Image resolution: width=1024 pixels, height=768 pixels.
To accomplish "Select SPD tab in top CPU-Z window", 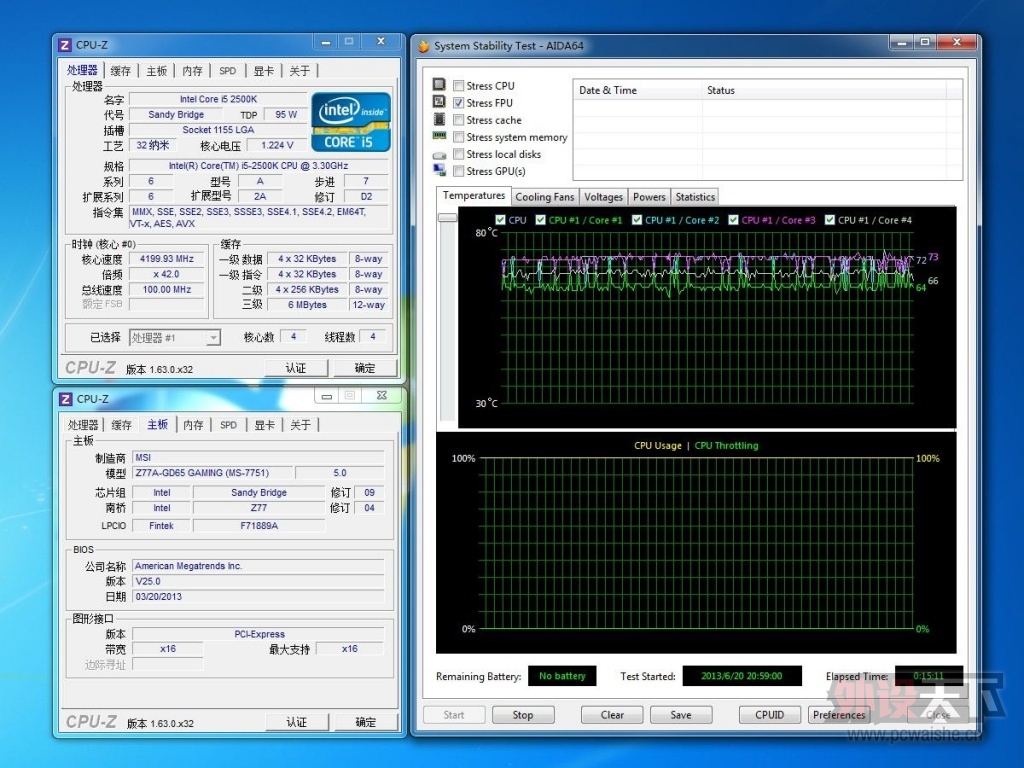I will (227, 71).
